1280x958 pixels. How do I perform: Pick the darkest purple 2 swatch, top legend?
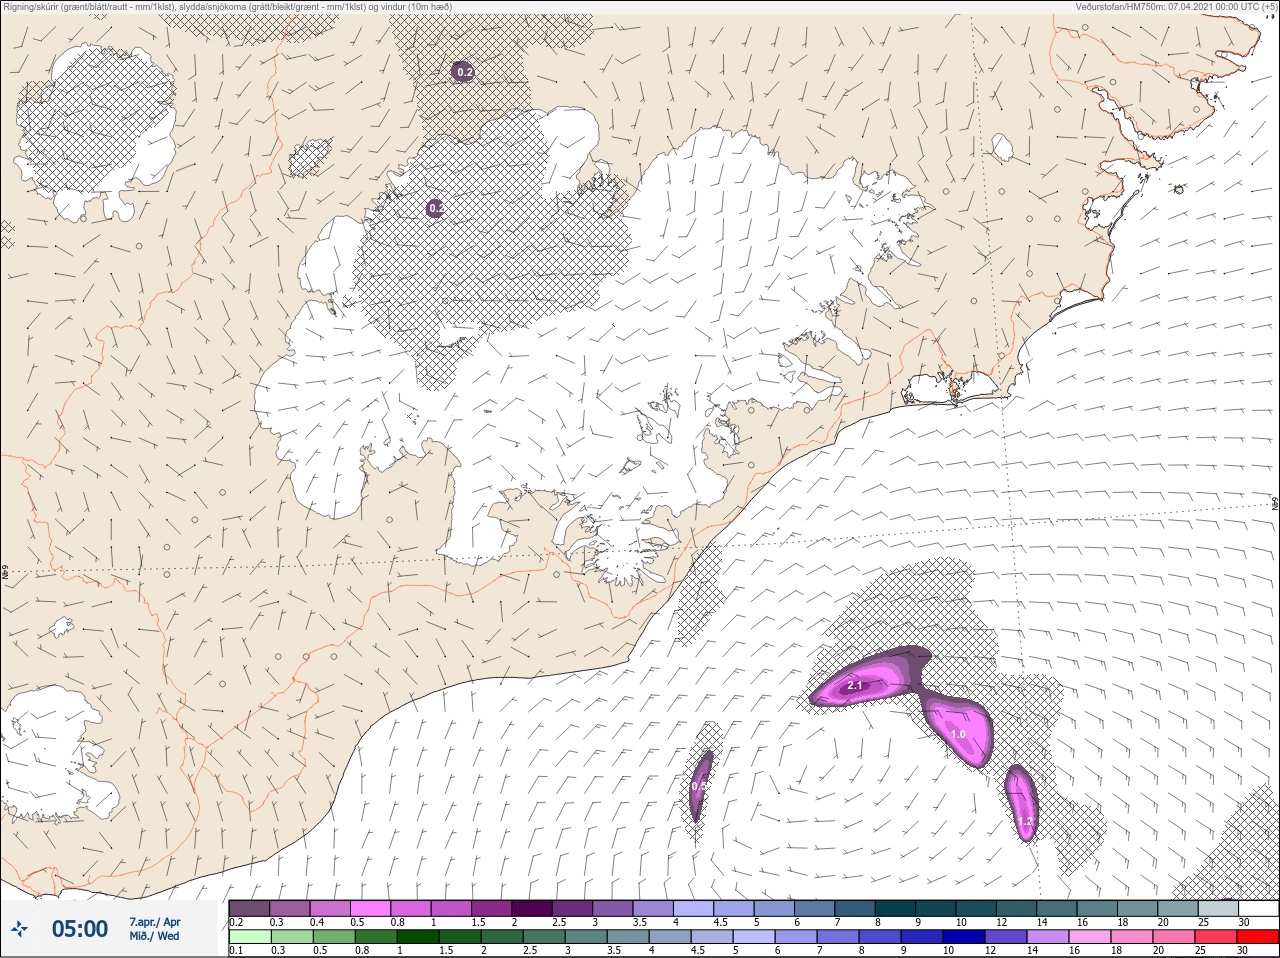click(x=533, y=908)
